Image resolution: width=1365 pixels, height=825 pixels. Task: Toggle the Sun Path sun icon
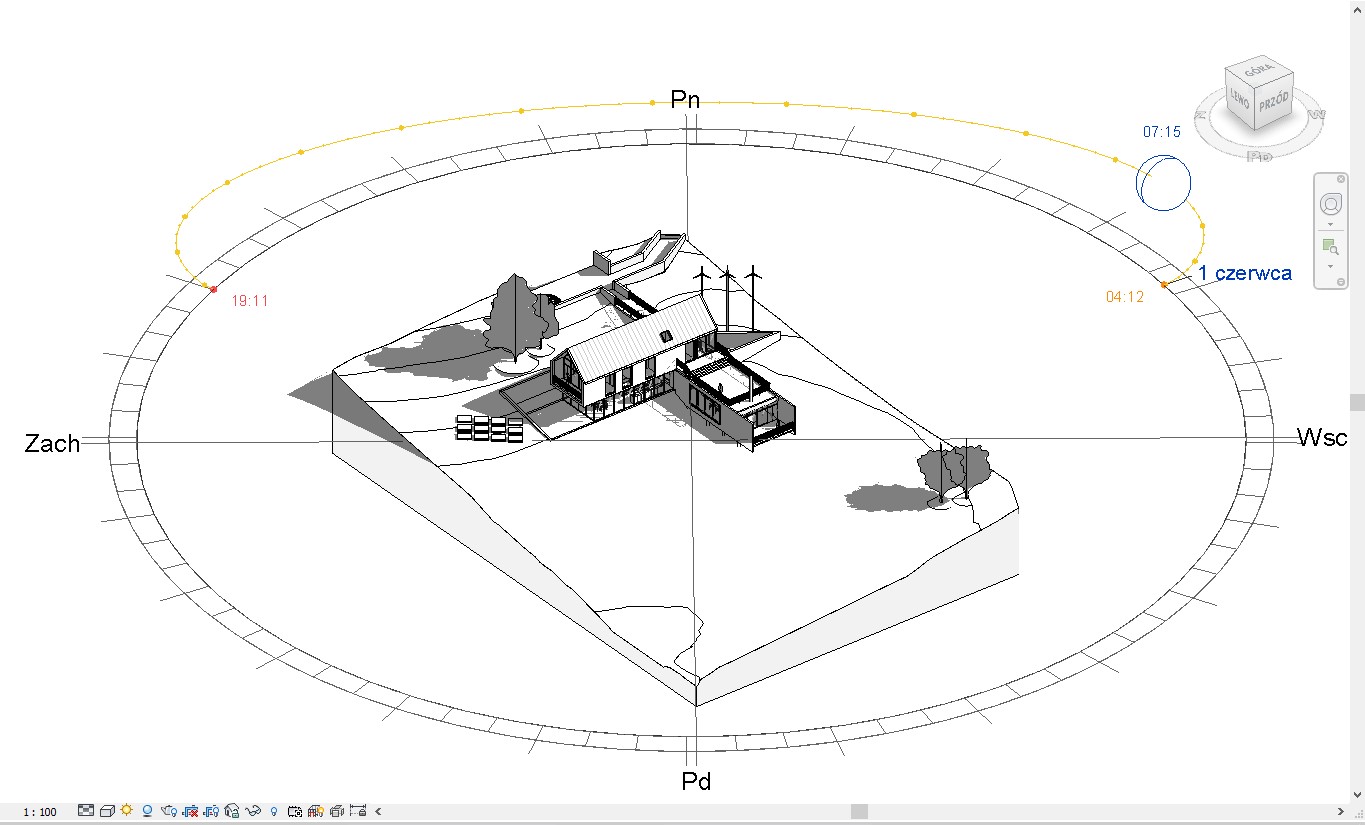coord(127,810)
